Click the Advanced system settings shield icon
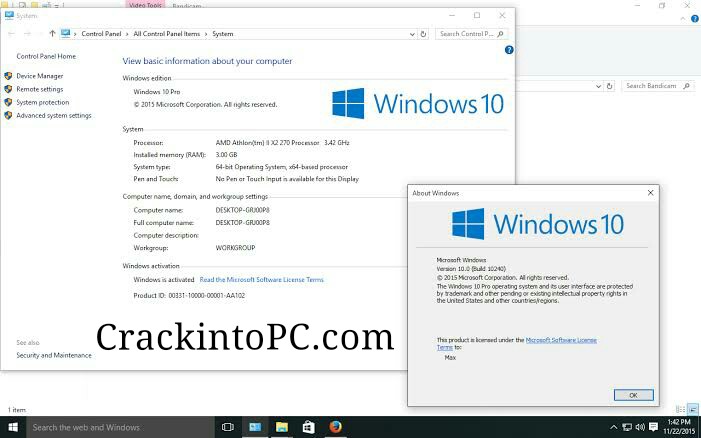This screenshot has width=701, height=438. (8, 115)
